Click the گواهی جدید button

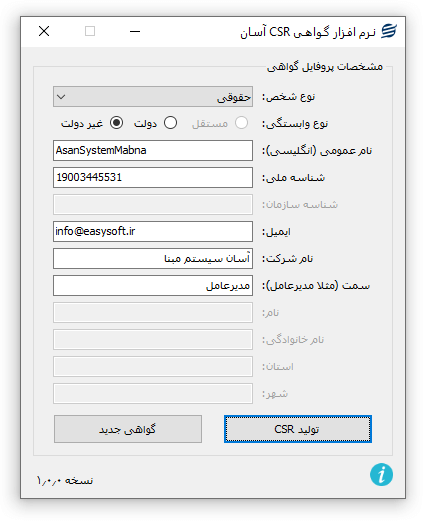click(128, 429)
